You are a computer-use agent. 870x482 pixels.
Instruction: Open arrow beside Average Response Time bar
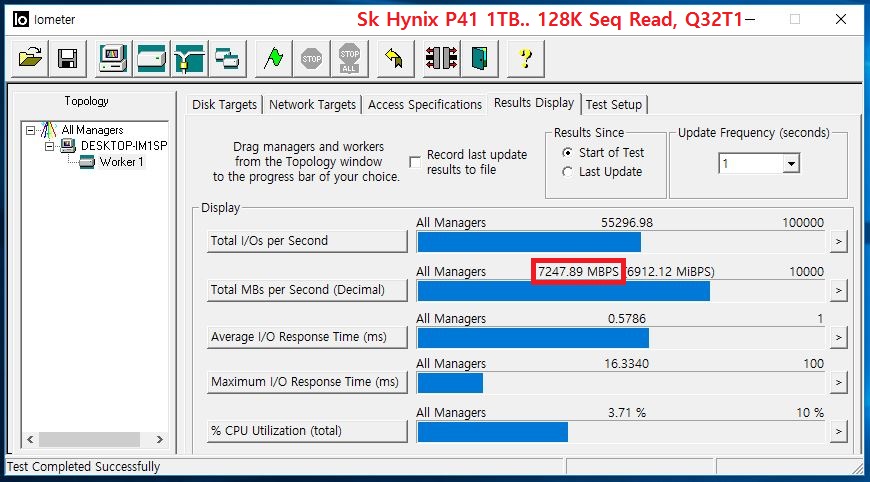click(838, 337)
